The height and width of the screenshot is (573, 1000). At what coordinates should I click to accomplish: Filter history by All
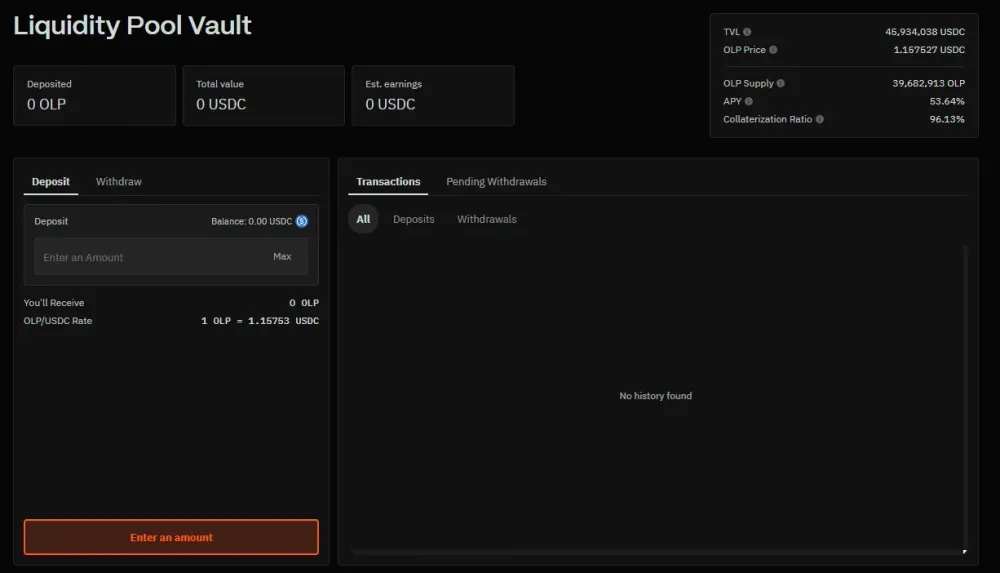click(x=363, y=219)
